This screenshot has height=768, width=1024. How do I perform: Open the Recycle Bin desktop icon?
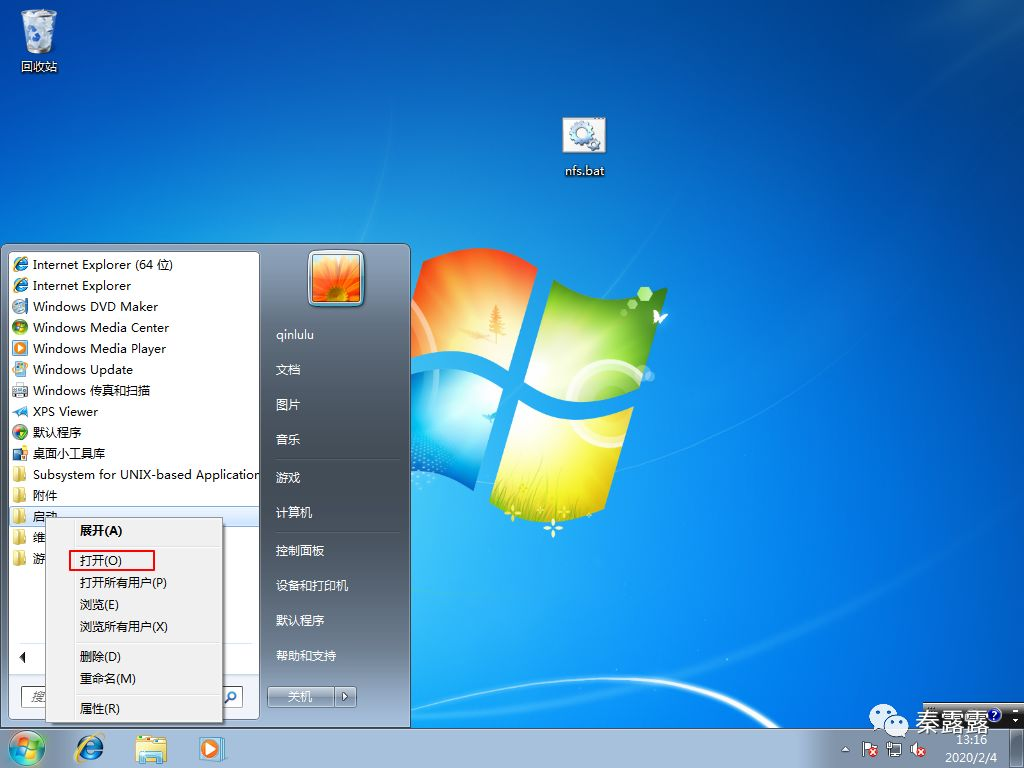pyautogui.click(x=39, y=40)
